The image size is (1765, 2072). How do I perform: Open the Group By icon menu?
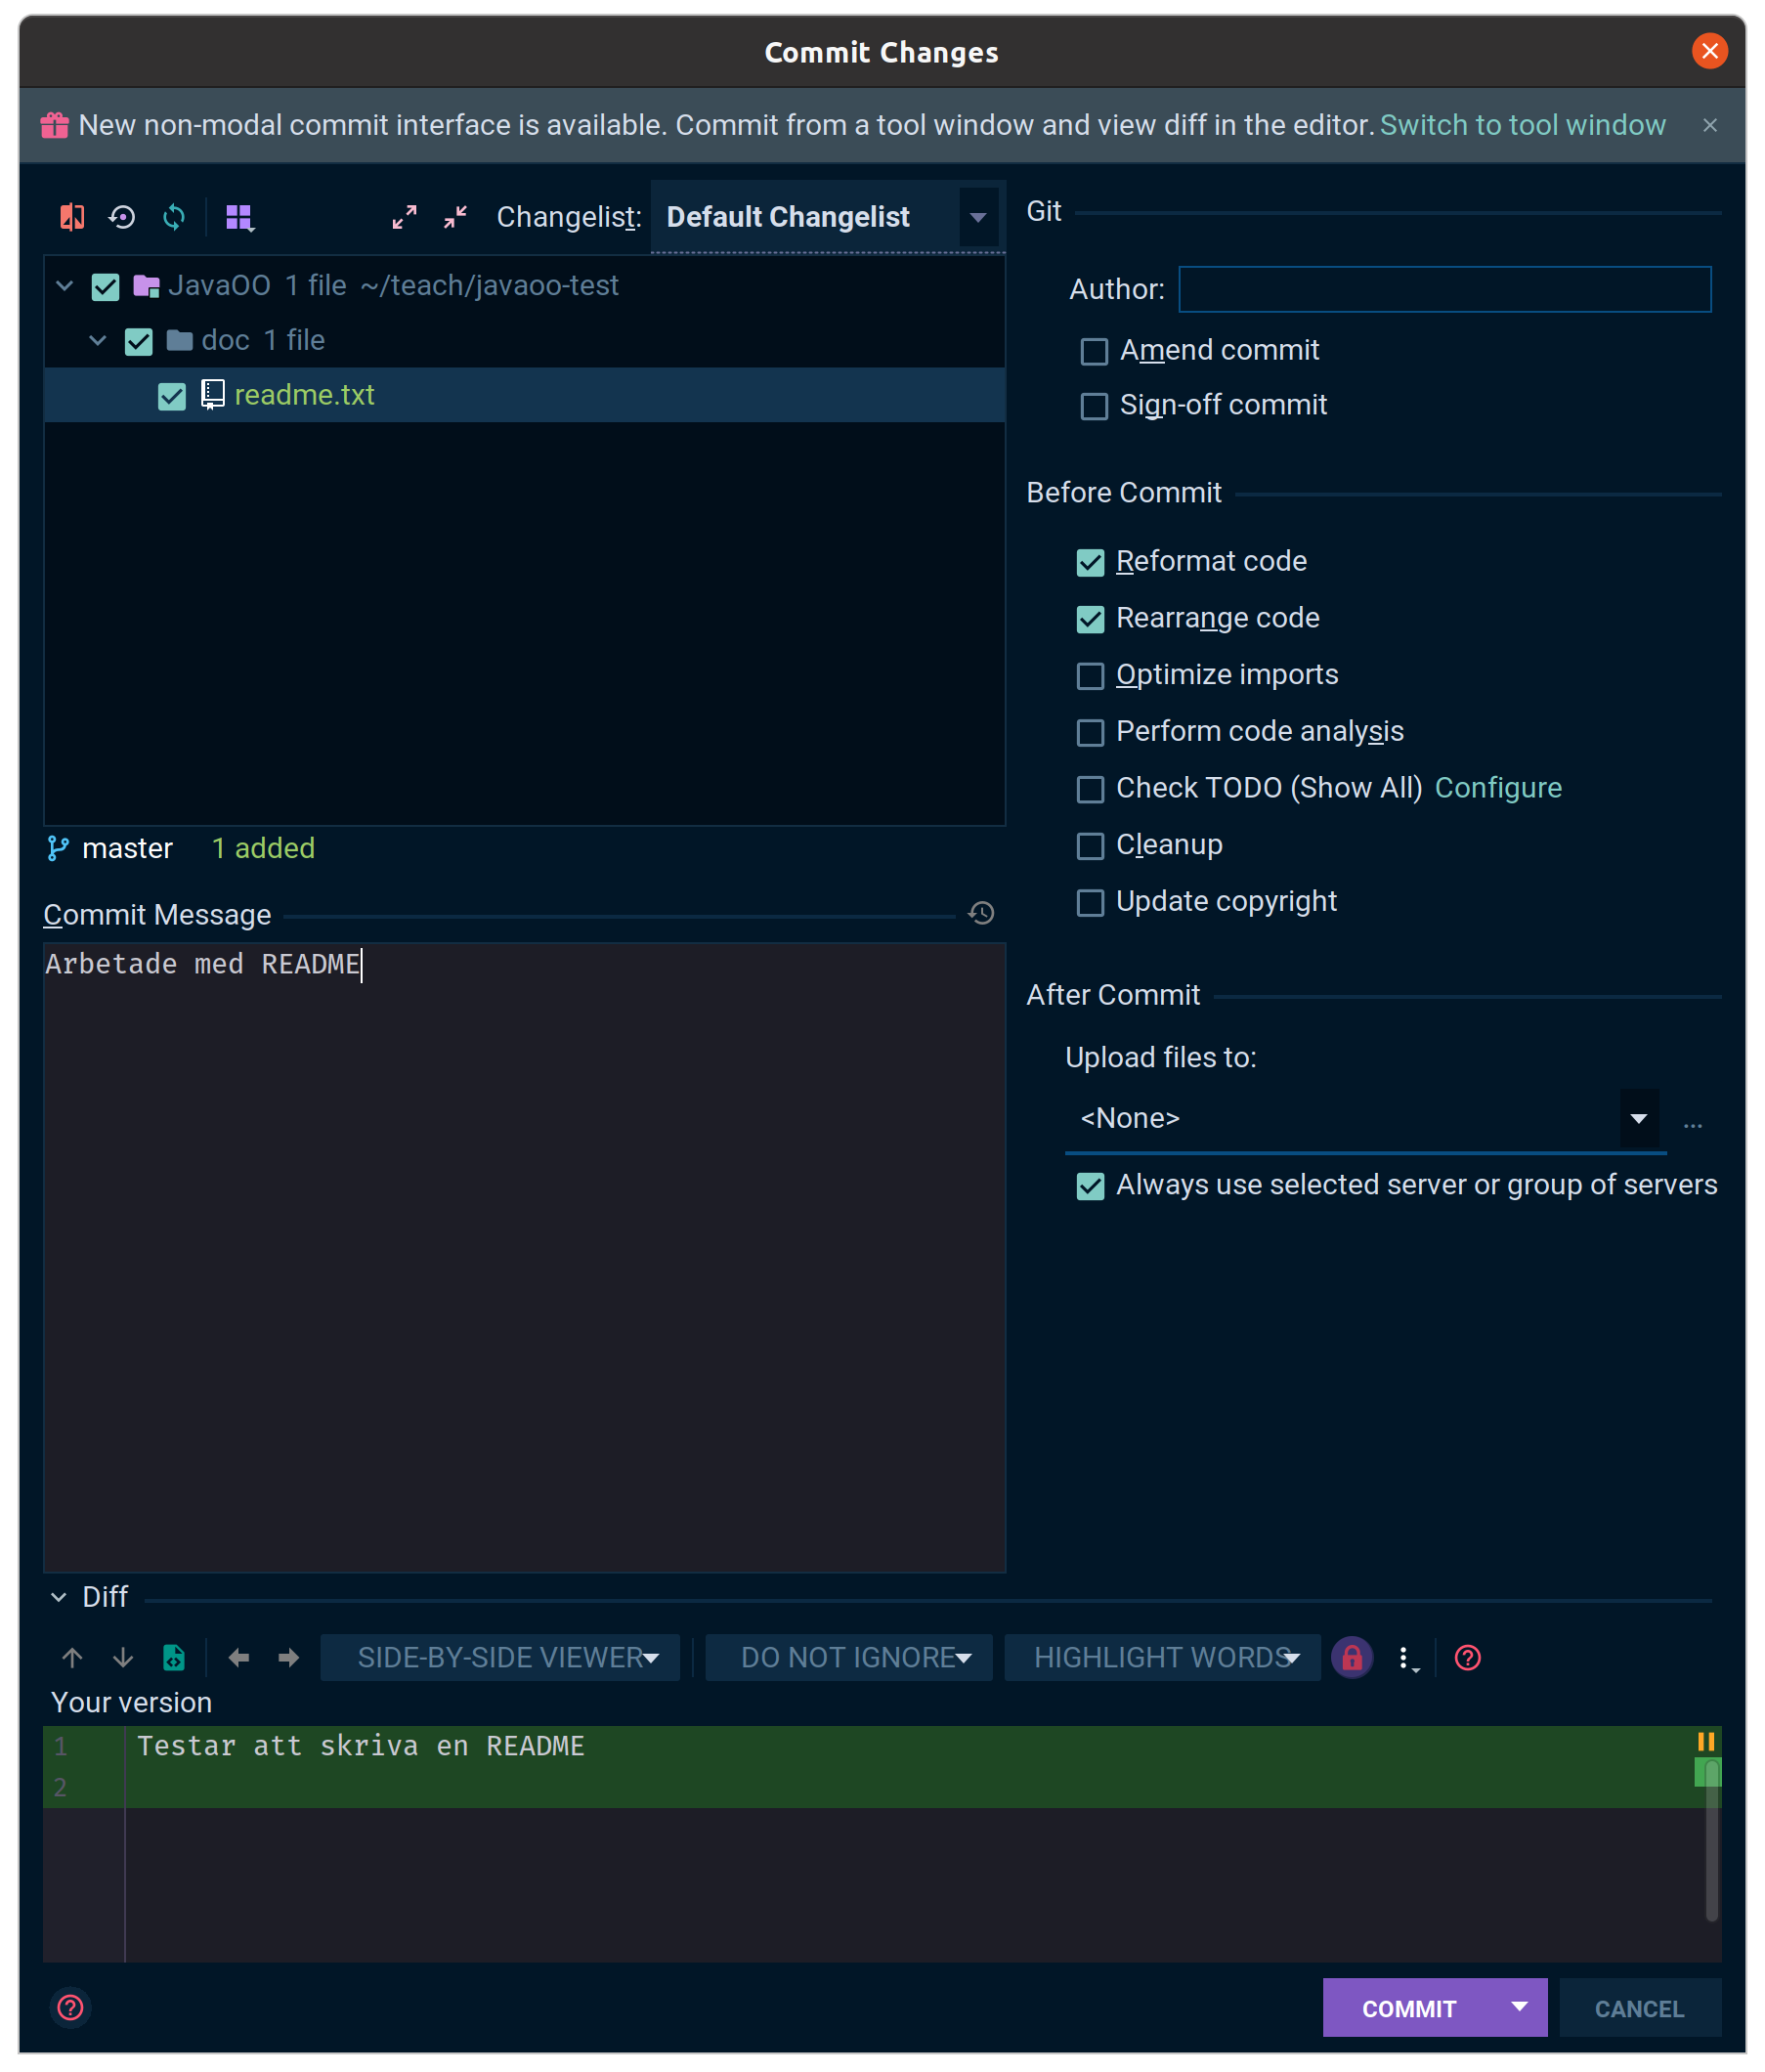[239, 217]
